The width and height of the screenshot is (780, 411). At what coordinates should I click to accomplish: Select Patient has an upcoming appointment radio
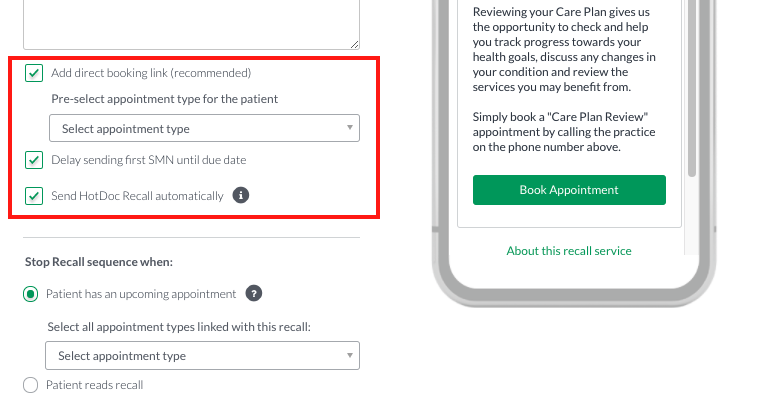31,294
